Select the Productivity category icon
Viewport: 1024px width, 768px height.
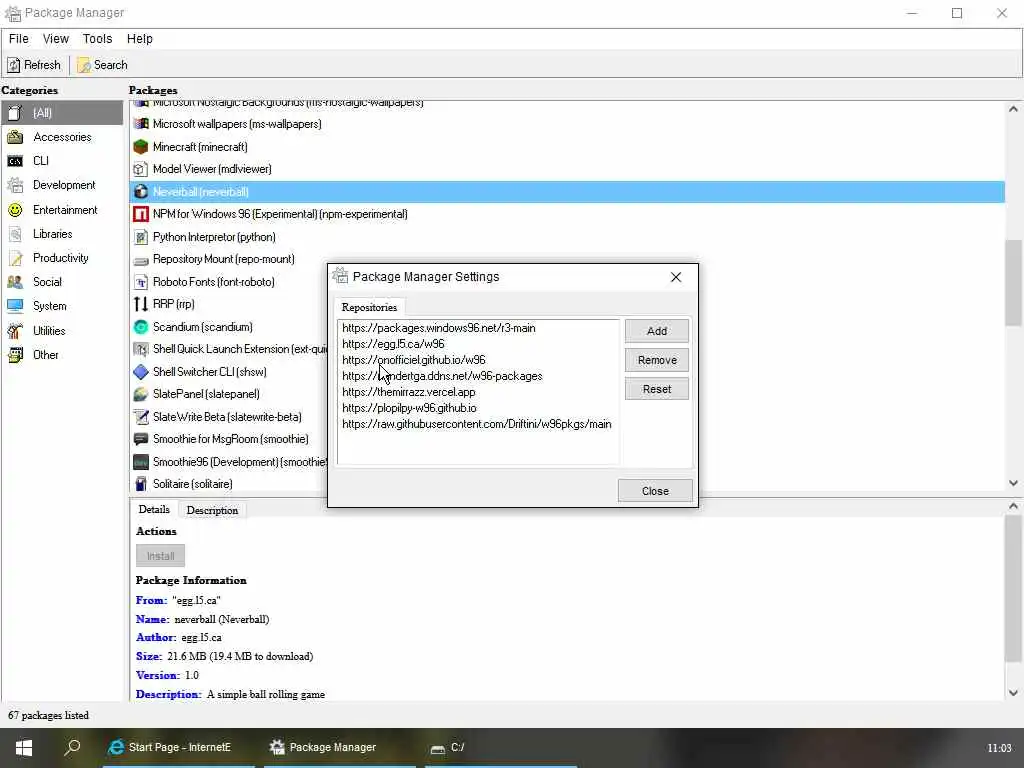point(15,258)
